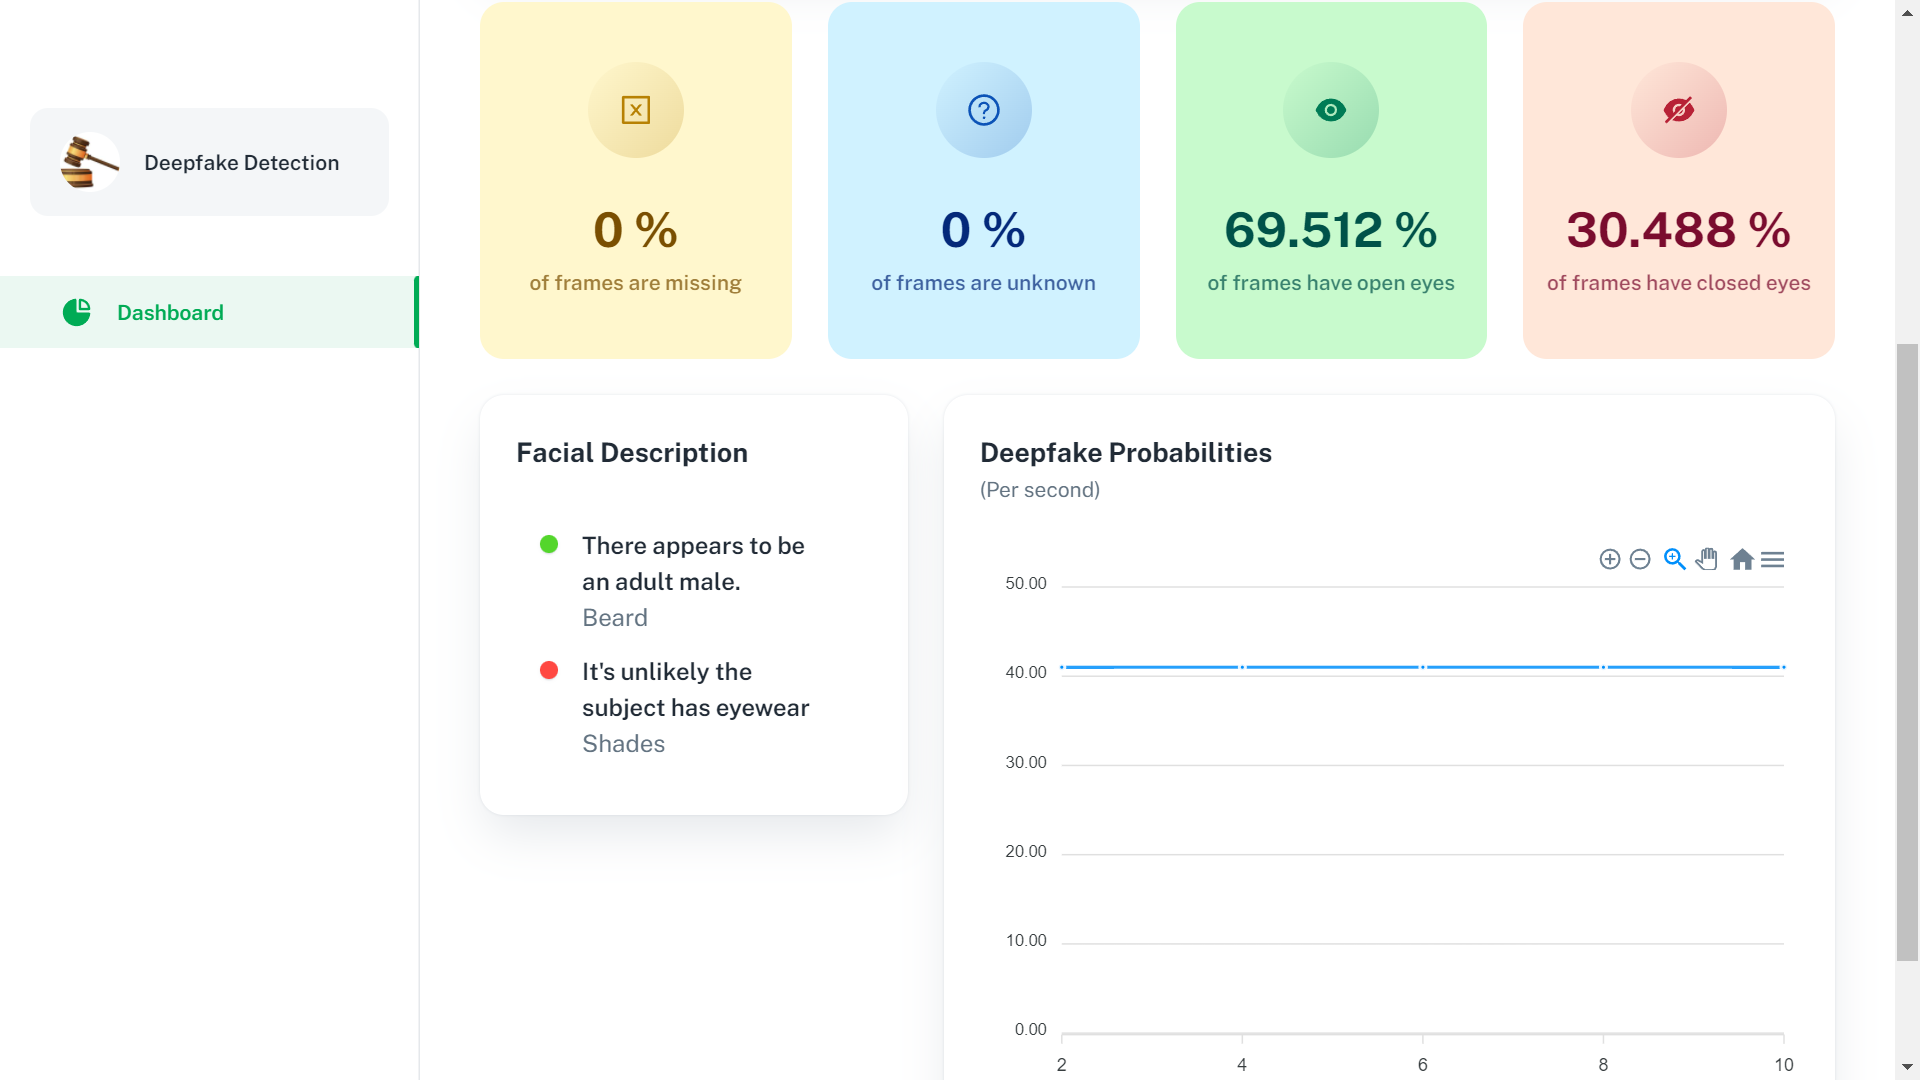Click the Shades attribute label

pos(623,743)
